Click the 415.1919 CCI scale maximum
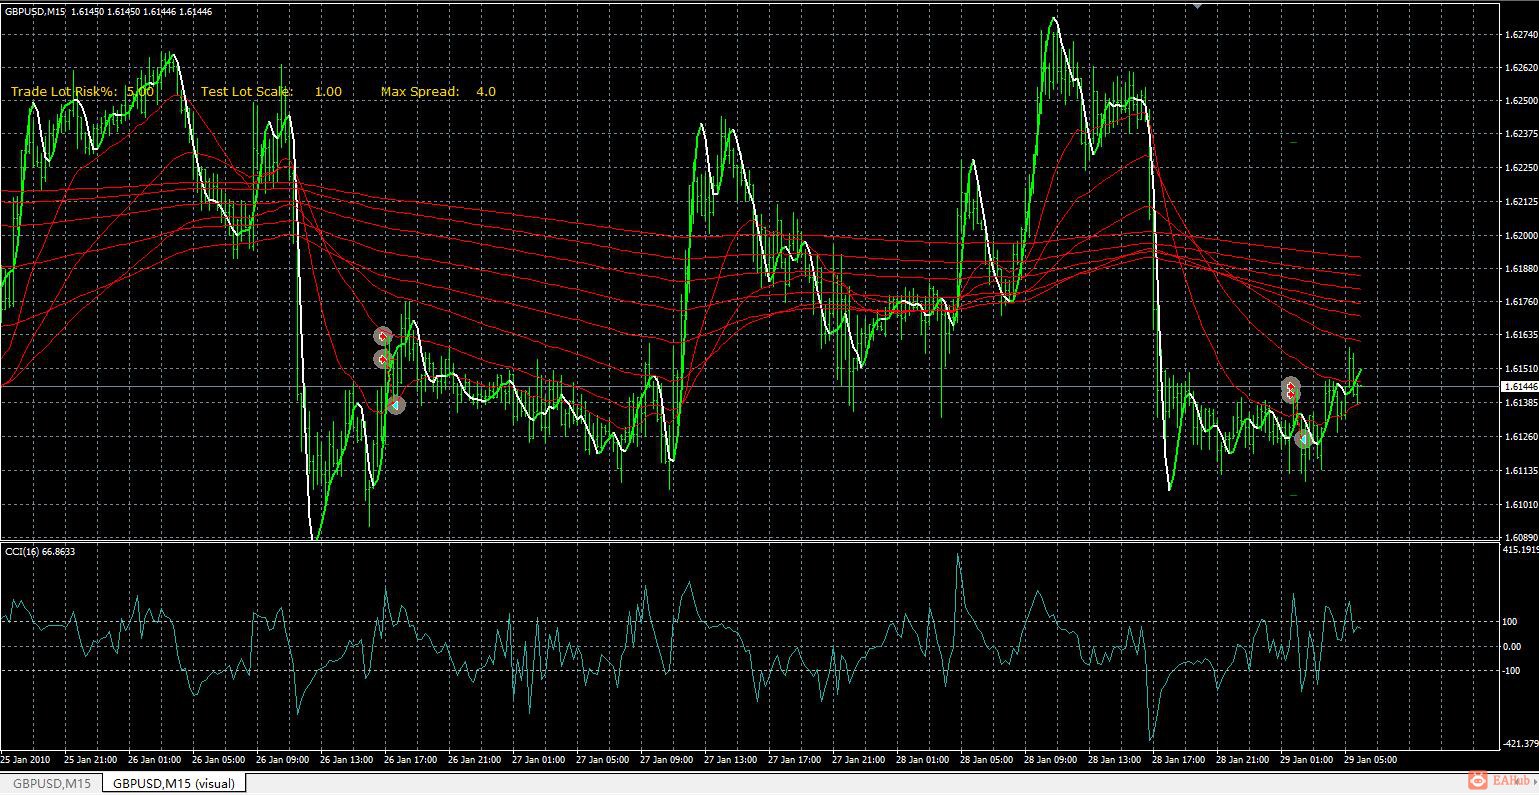Screen dimensions: 1539x795 1520,550
